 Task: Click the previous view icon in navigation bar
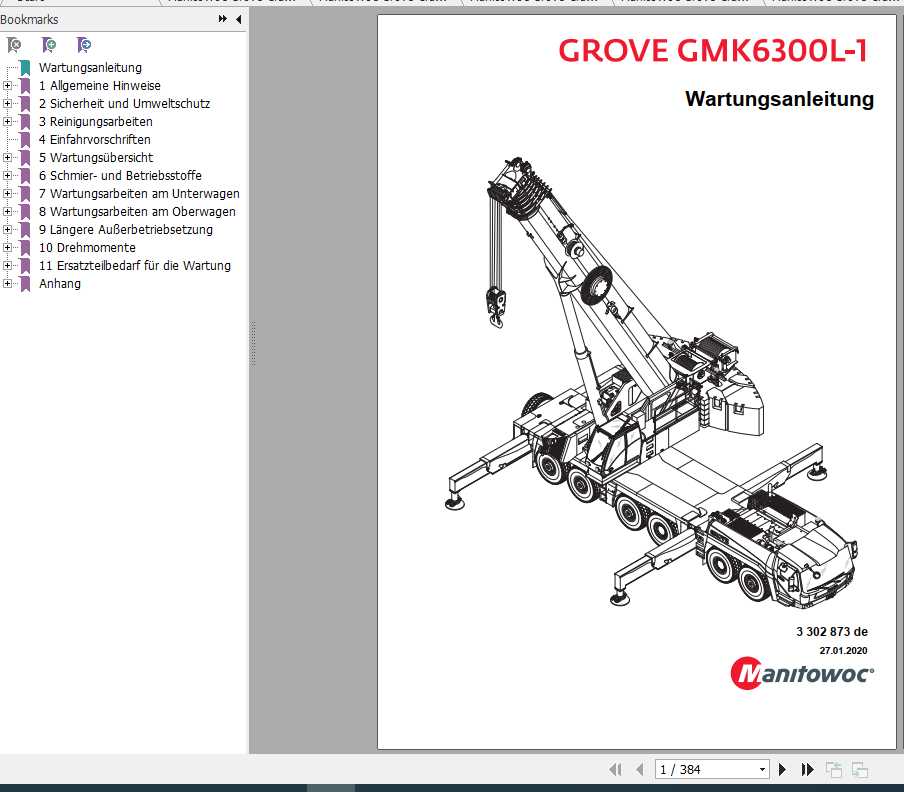(834, 770)
